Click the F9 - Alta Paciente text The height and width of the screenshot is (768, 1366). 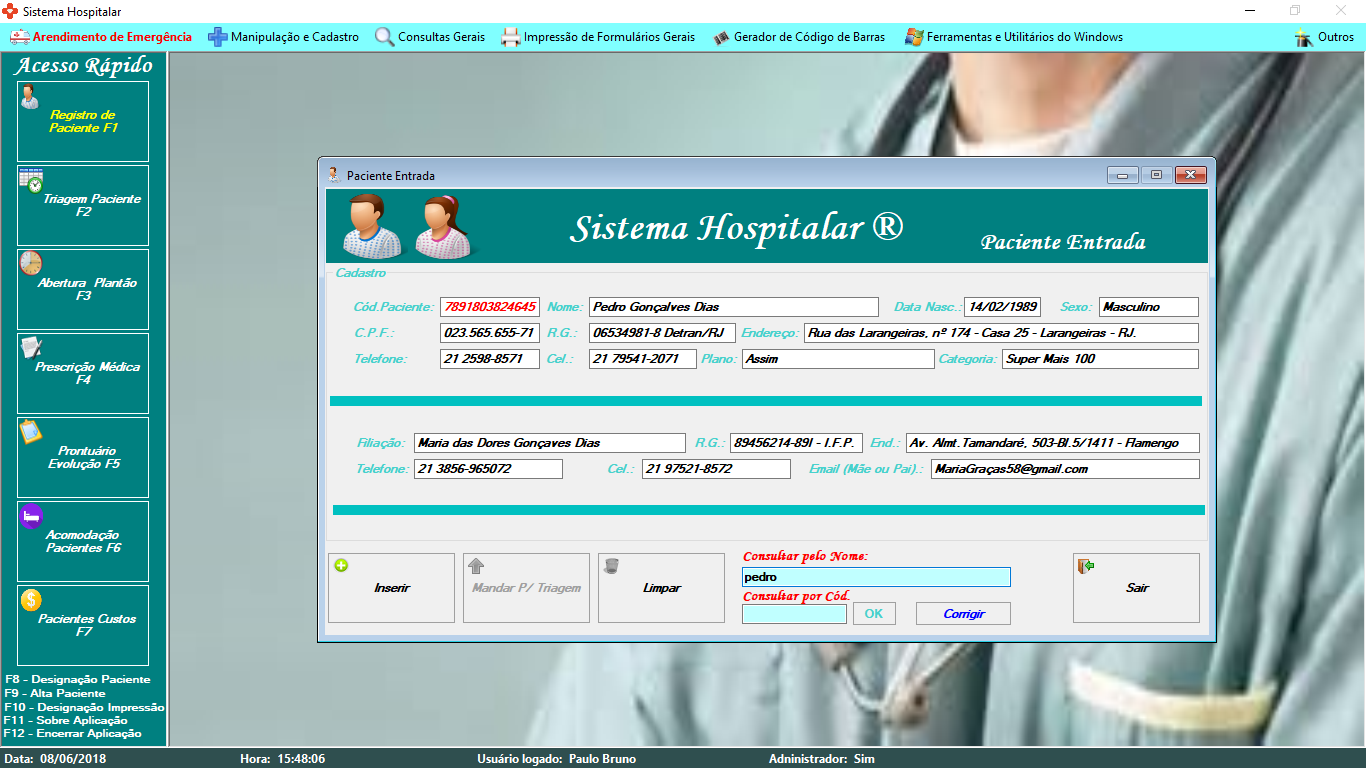click(x=55, y=693)
